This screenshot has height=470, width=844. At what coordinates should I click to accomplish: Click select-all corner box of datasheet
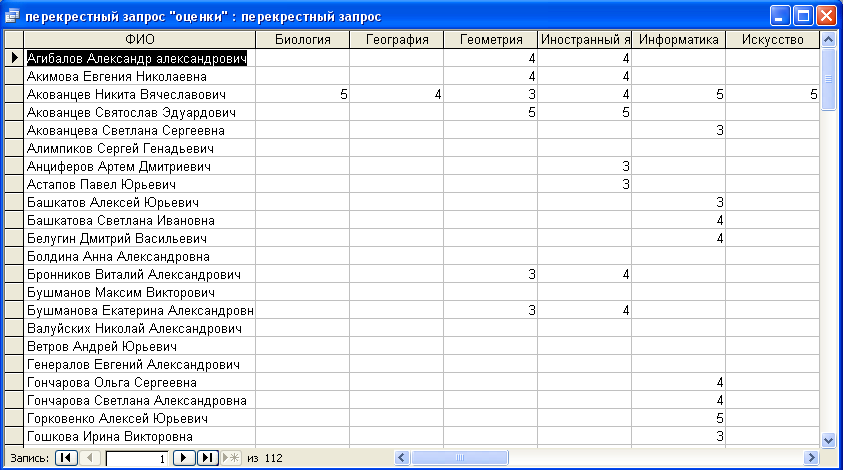[x=14, y=39]
